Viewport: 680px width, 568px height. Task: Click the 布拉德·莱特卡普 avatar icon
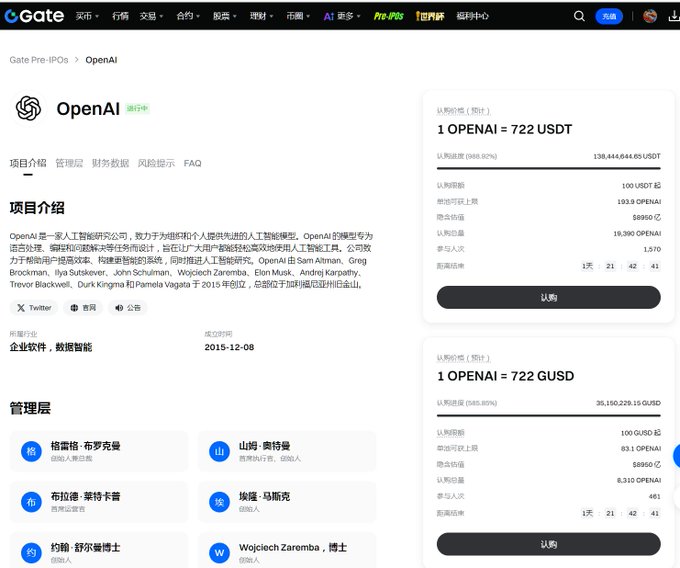click(31, 502)
